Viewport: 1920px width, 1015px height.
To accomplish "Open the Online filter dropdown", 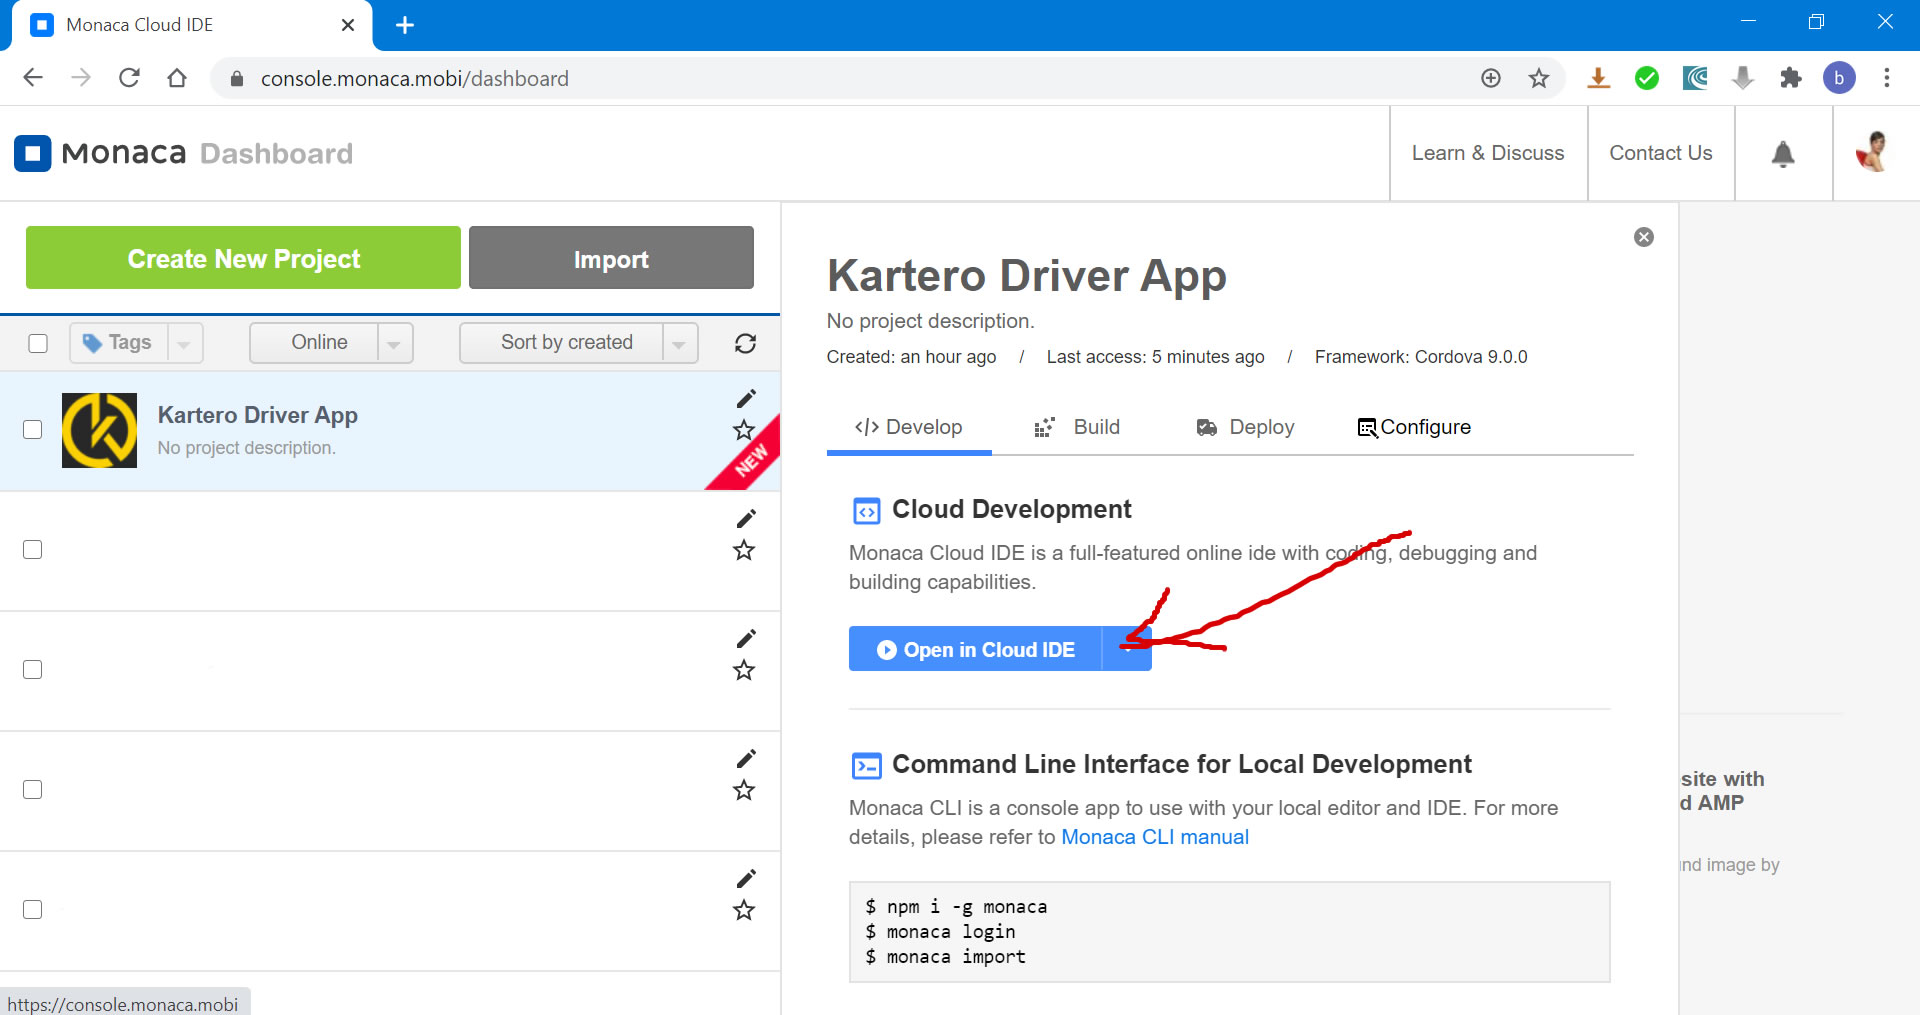I will click(x=394, y=343).
